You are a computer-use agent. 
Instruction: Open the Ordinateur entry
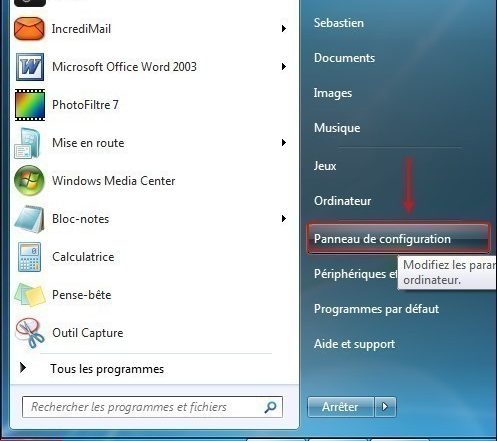pos(342,201)
